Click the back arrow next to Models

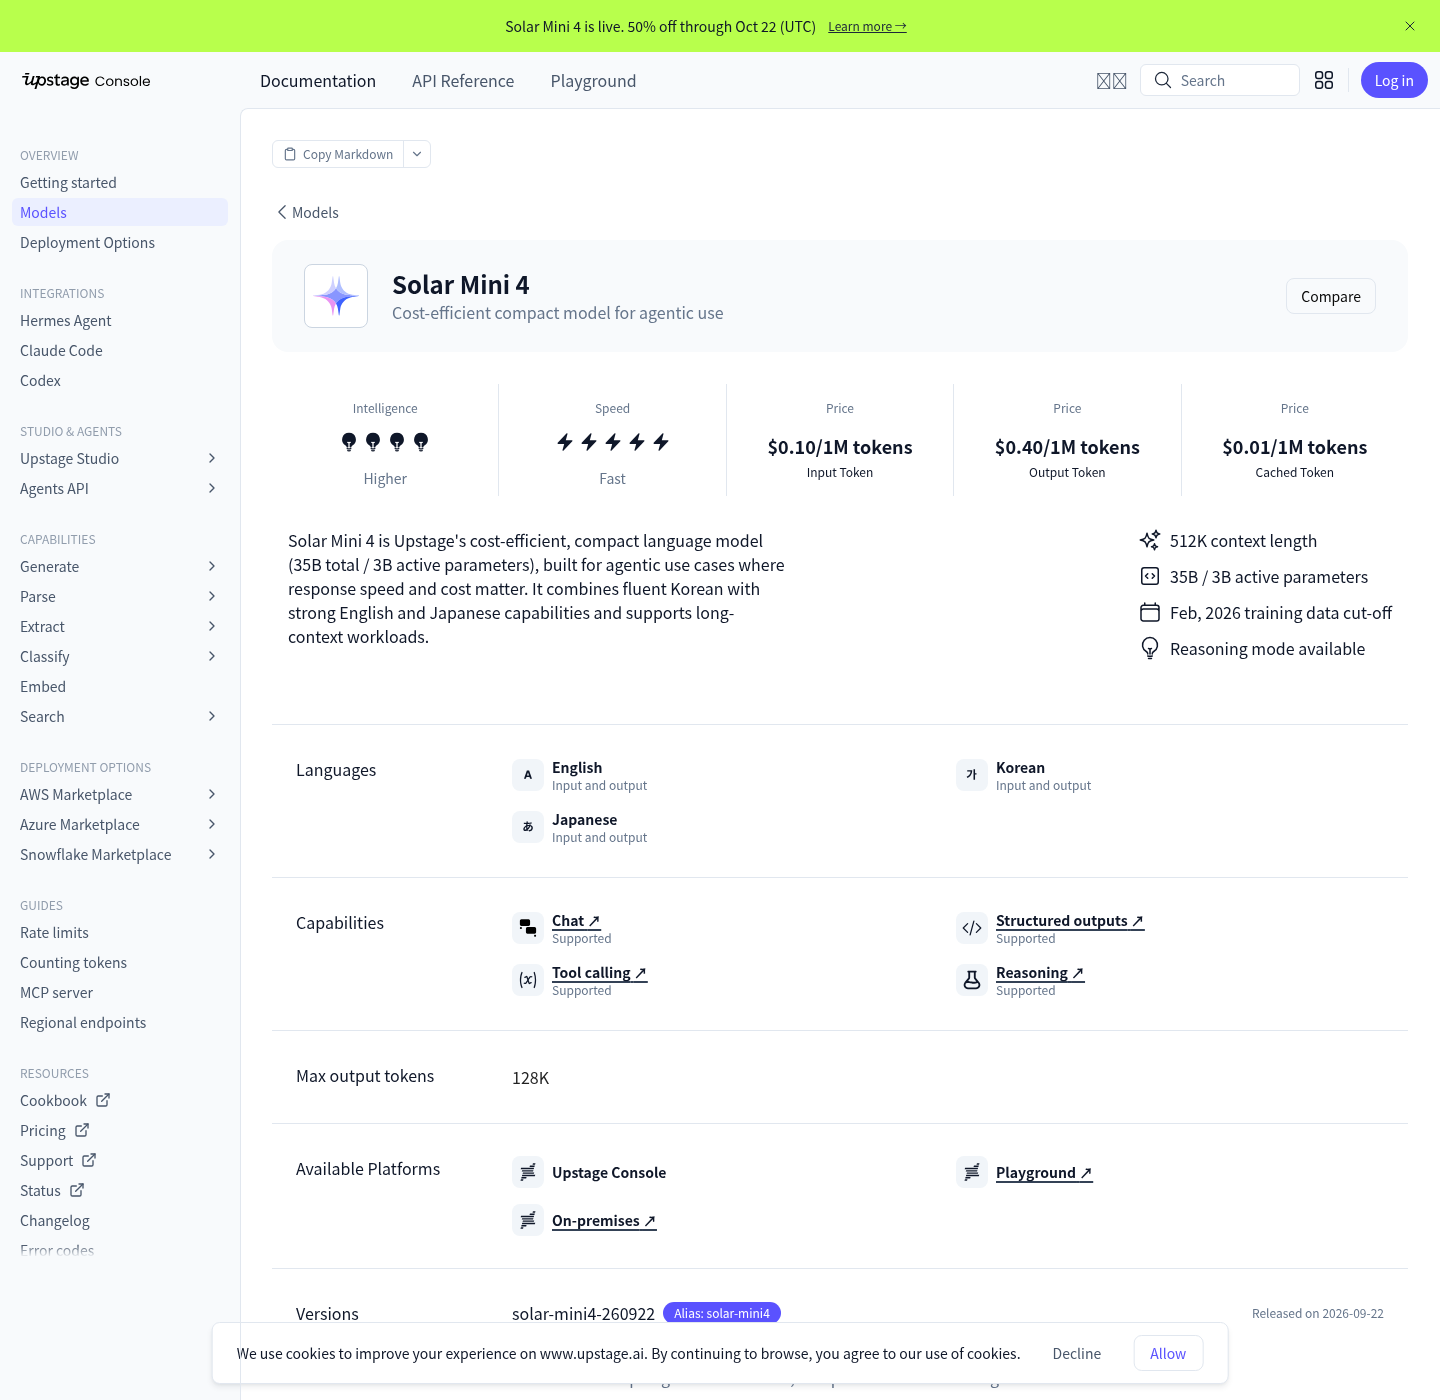click(282, 212)
